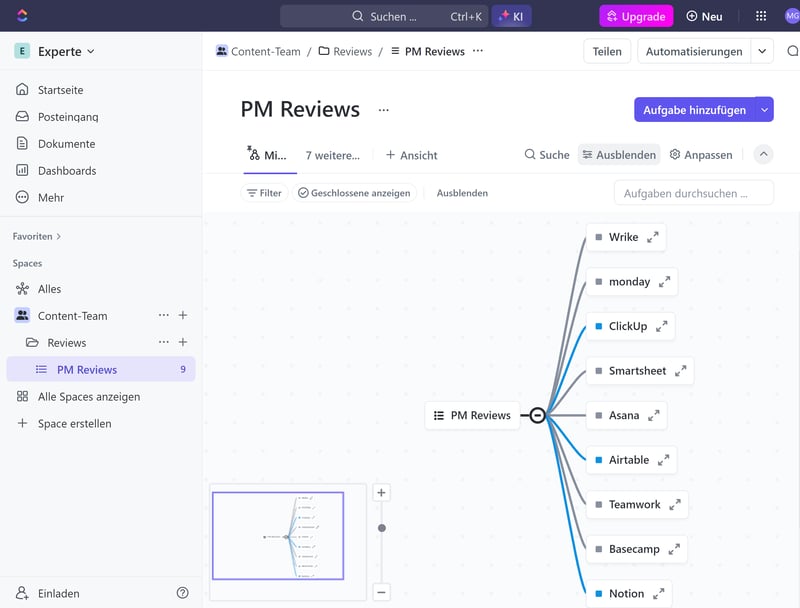Open Aufgabe hinzufügen dropdown arrow
This screenshot has width=800, height=608.
tap(764, 110)
